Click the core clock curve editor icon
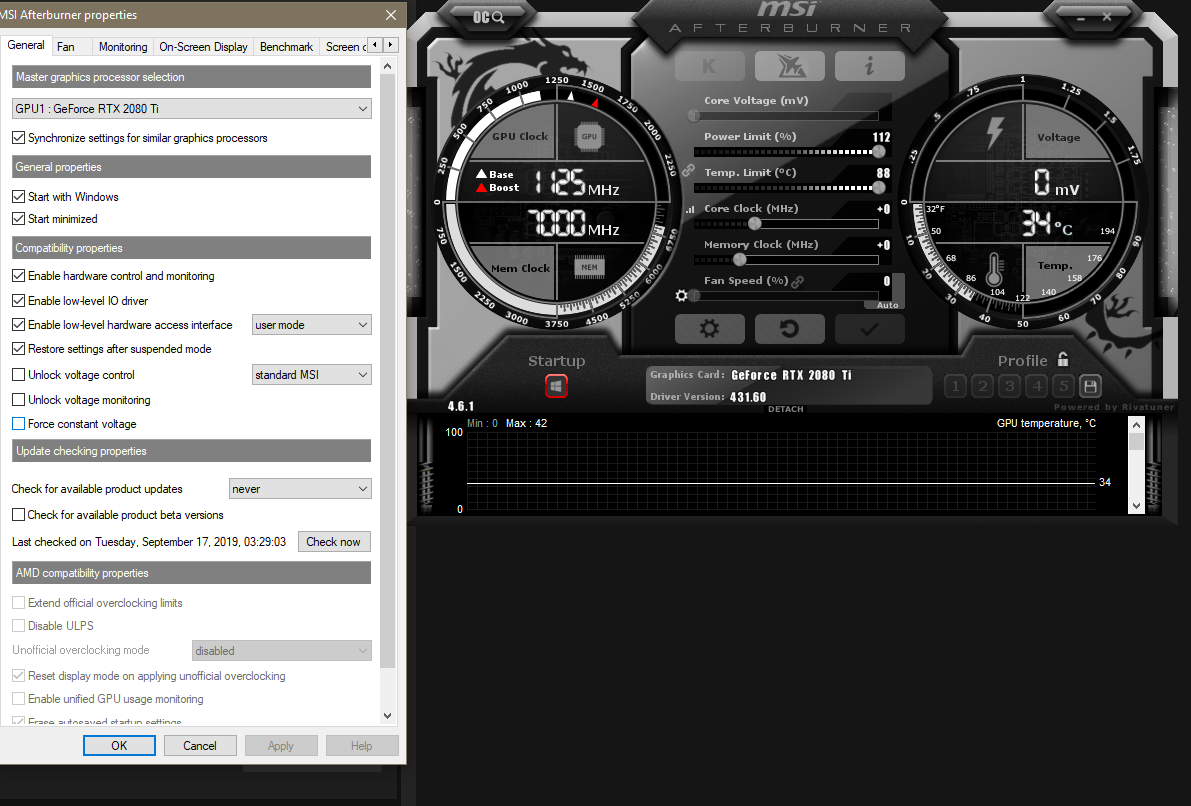1191x806 pixels. (x=690, y=210)
